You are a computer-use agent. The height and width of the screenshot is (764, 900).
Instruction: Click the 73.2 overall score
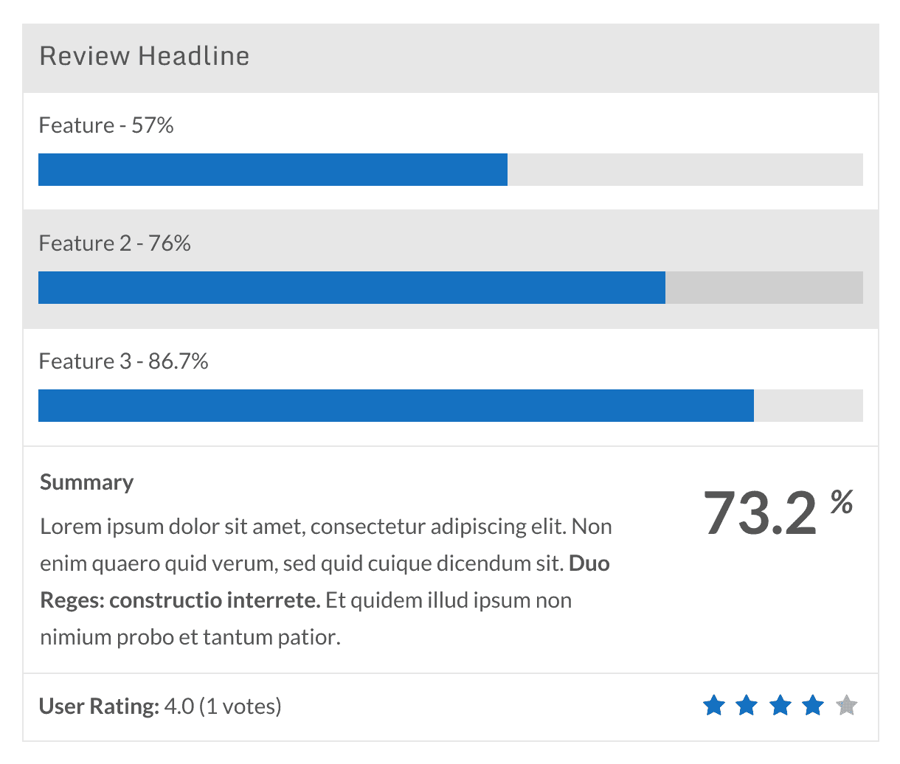760,513
